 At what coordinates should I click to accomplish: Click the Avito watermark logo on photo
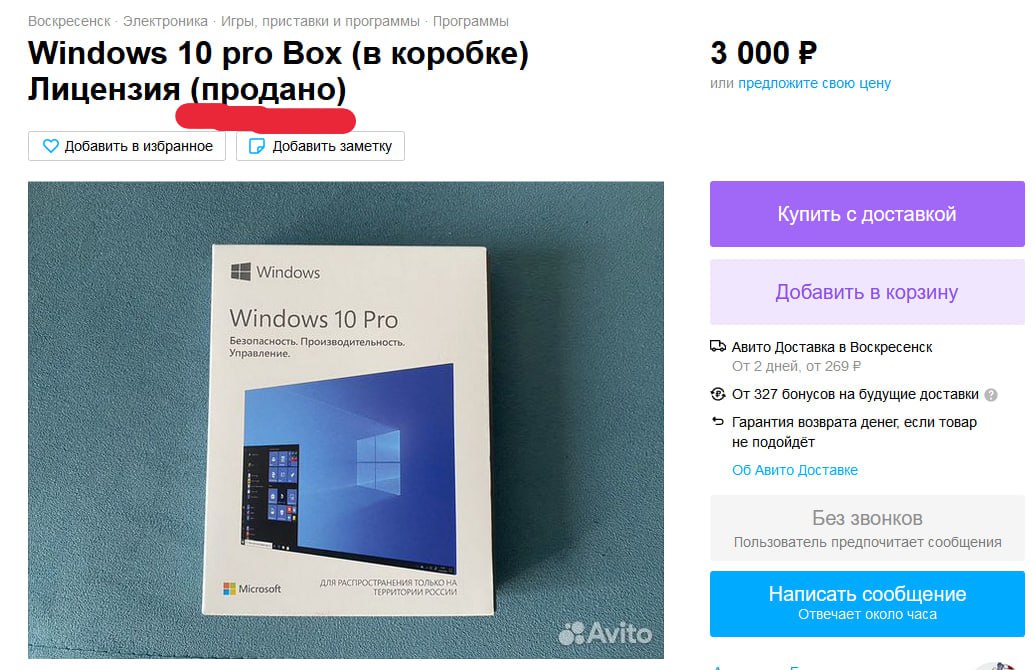click(605, 633)
